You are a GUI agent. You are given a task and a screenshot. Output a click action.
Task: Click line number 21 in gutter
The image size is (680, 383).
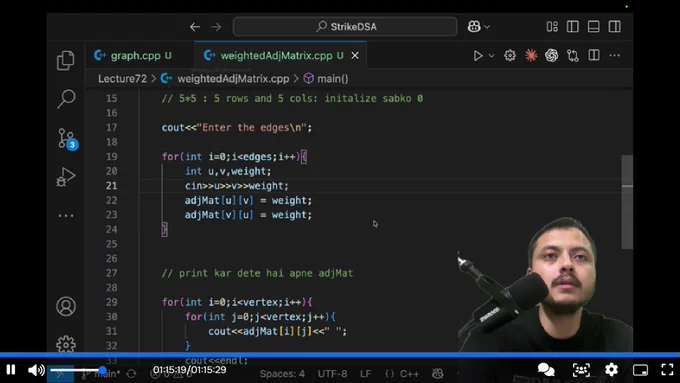tap(111, 186)
